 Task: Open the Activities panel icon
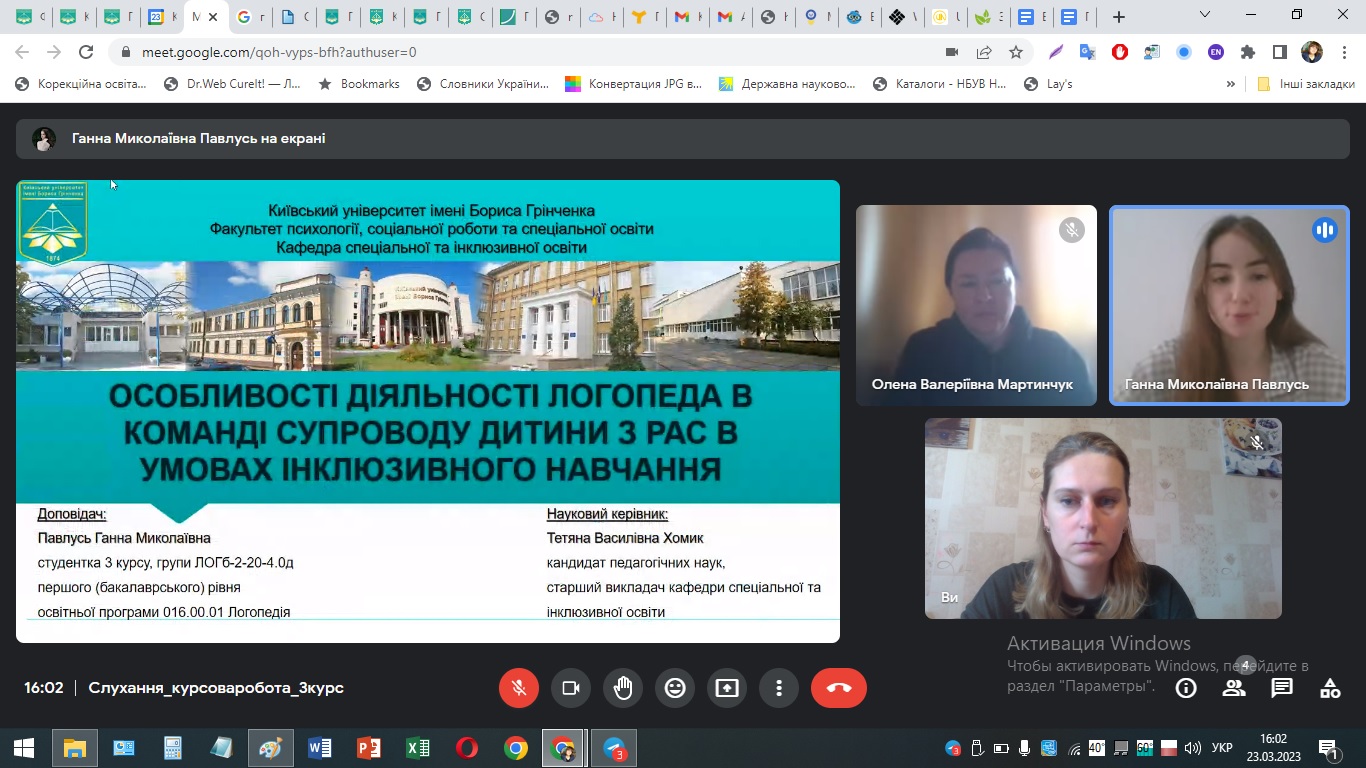pyautogui.click(x=1330, y=688)
